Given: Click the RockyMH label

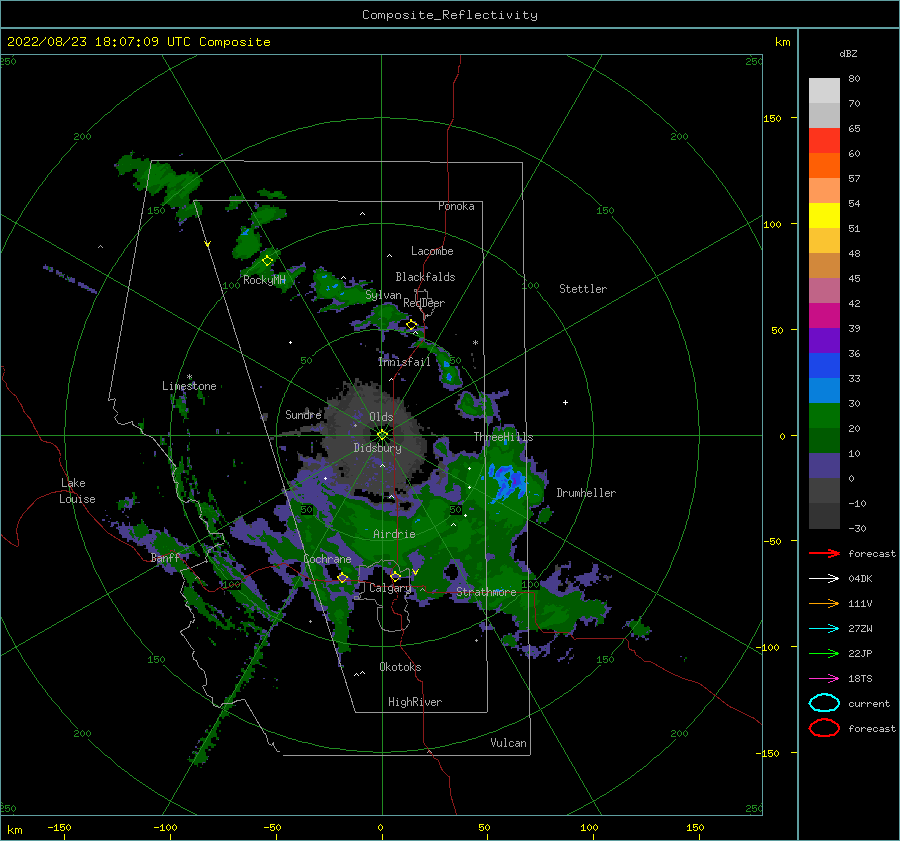Looking at the screenshot, I should tap(264, 280).
